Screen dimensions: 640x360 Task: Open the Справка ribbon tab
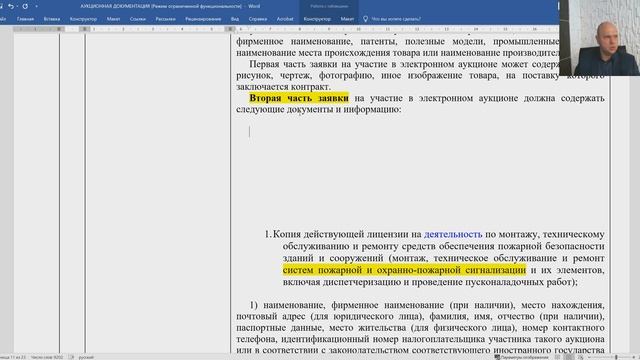pyautogui.click(x=258, y=19)
